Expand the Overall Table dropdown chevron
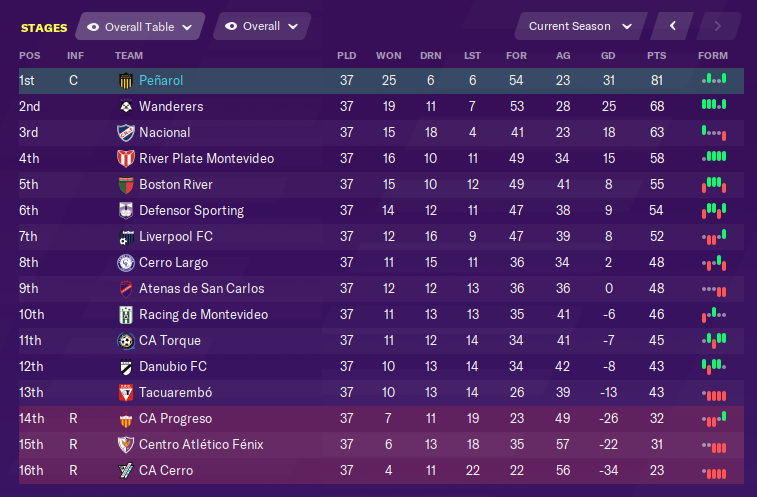The width and height of the screenshot is (757, 497). click(x=187, y=28)
